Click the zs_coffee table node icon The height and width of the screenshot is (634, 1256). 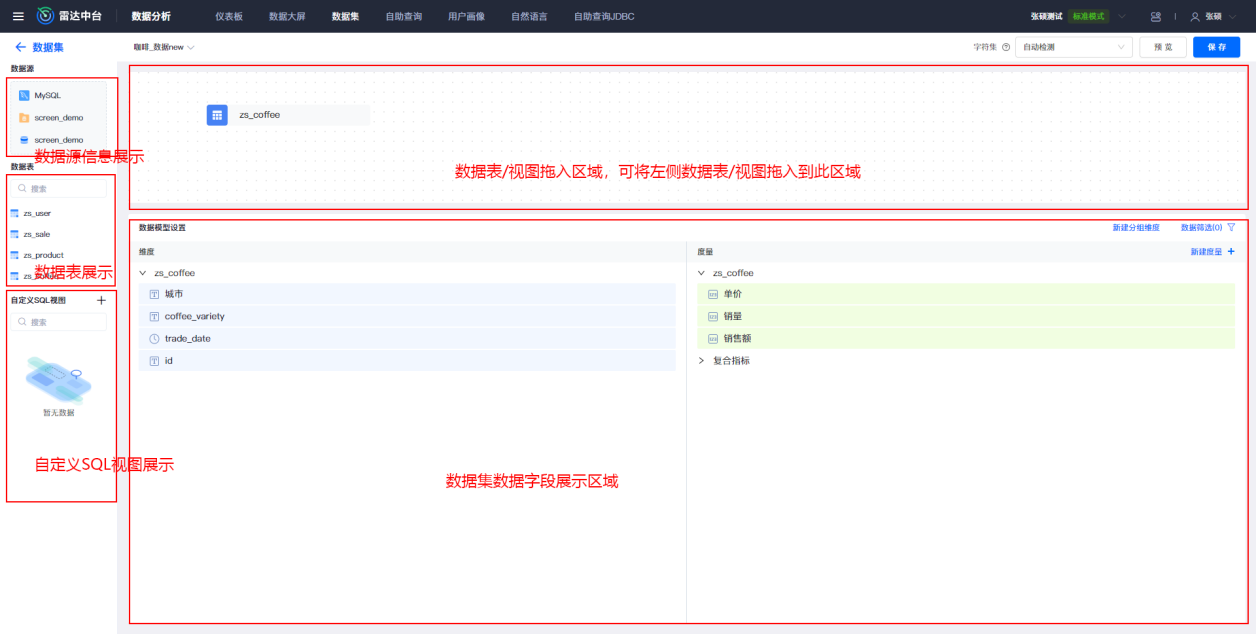click(217, 115)
